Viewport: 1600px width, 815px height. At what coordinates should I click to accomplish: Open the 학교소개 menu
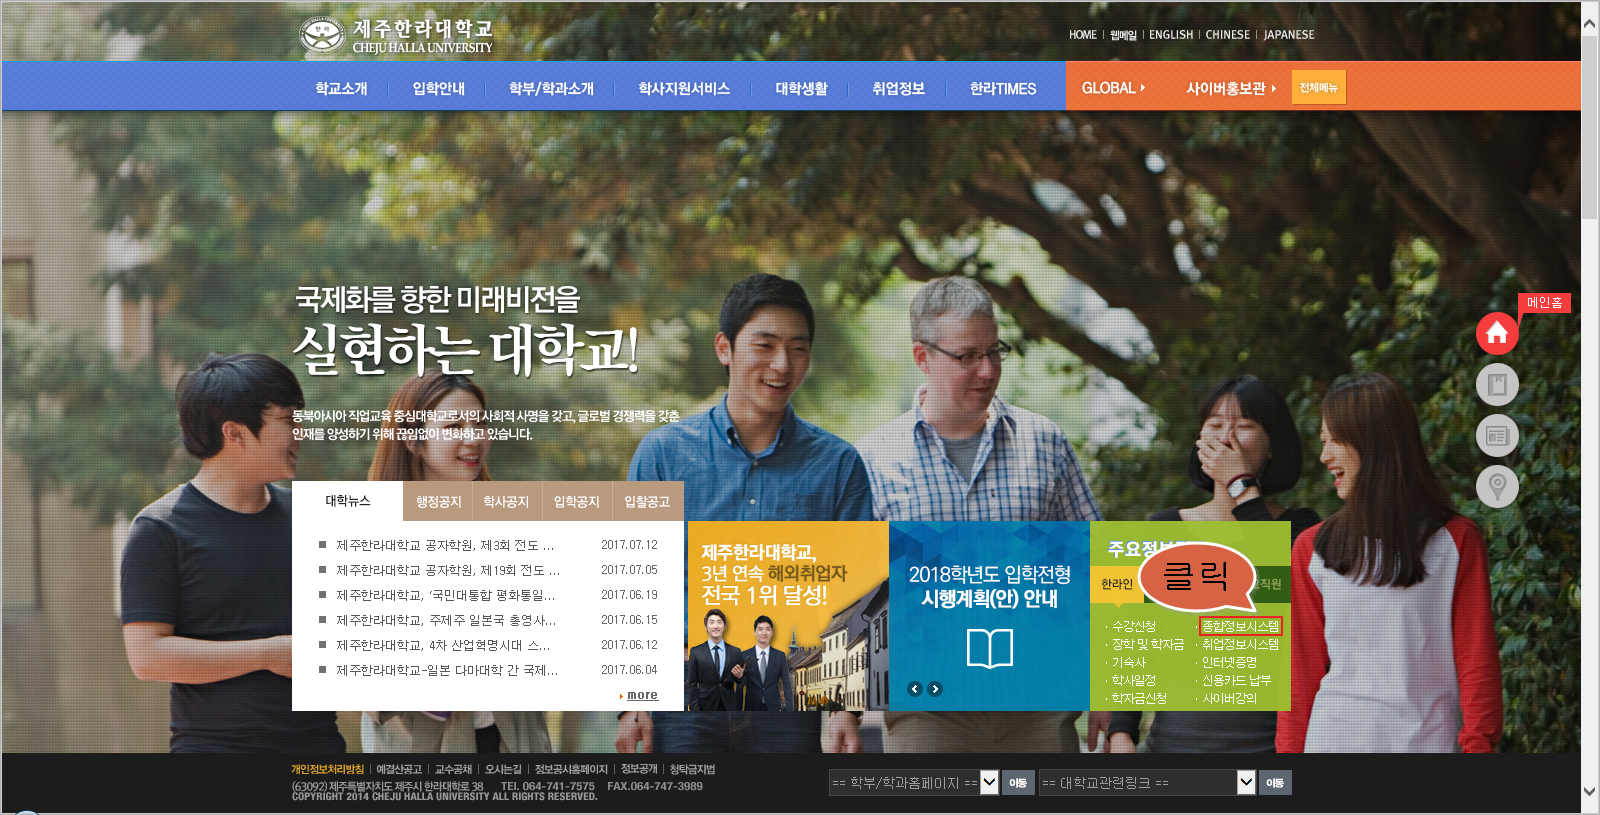pyautogui.click(x=341, y=88)
